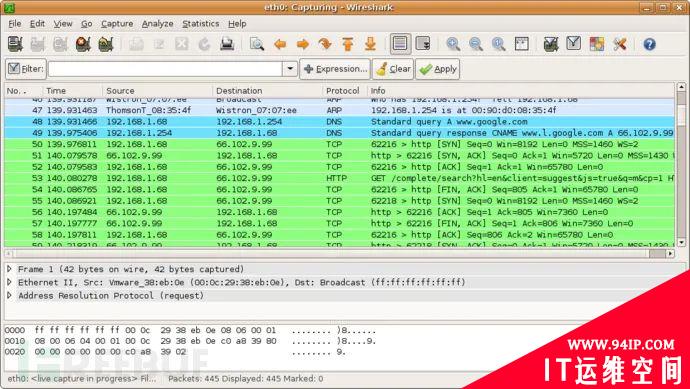
Task: Expand the Ethernet II details node
Action: pyautogui.click(x=9, y=282)
